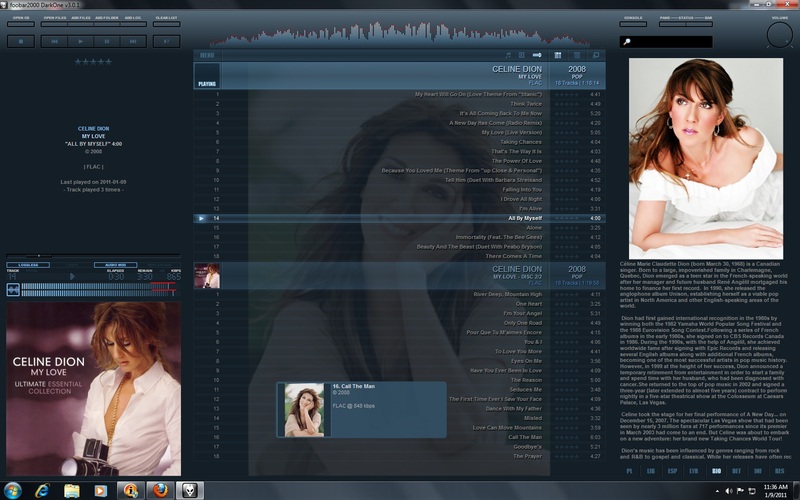Toggle the Audio MD5 indicator
This screenshot has width=800, height=500.
coord(115,265)
